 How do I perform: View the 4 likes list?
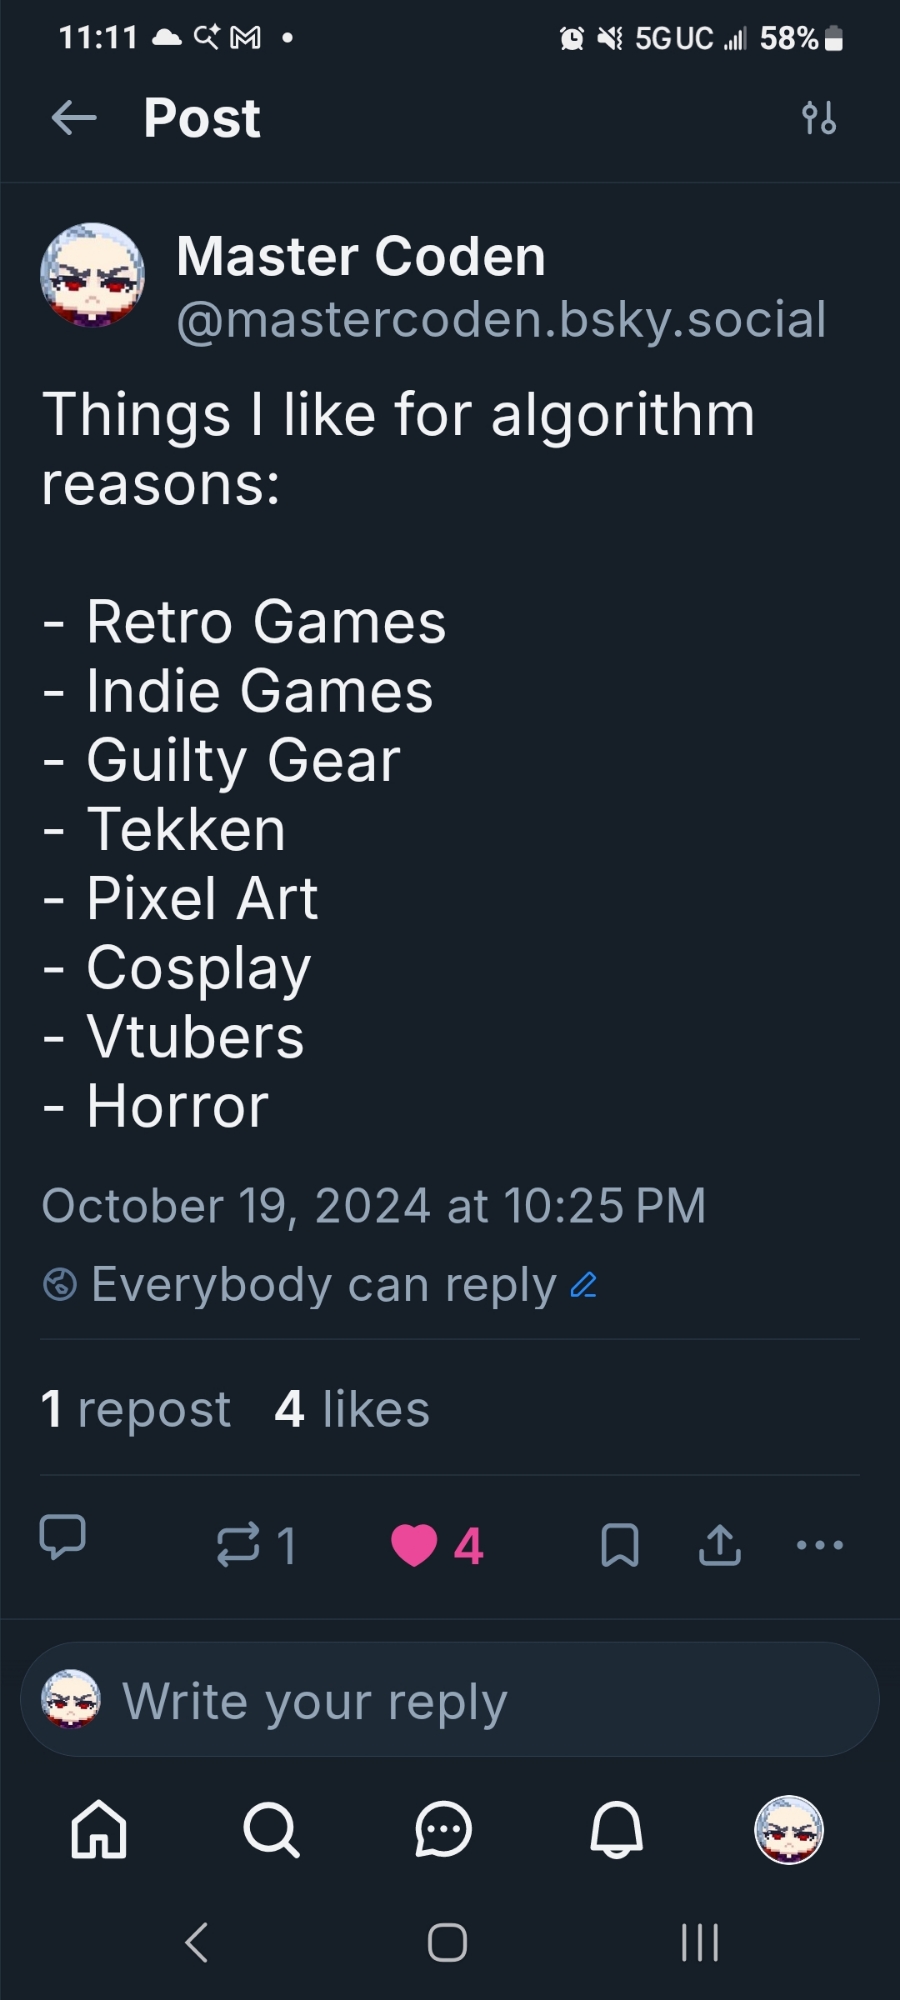pyautogui.click(x=352, y=1409)
